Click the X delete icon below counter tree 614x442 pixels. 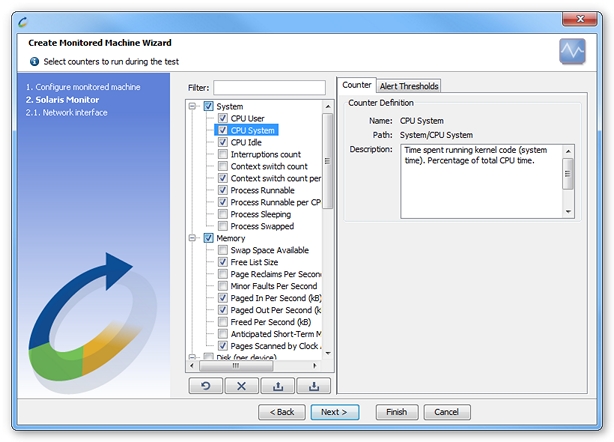coord(242,386)
